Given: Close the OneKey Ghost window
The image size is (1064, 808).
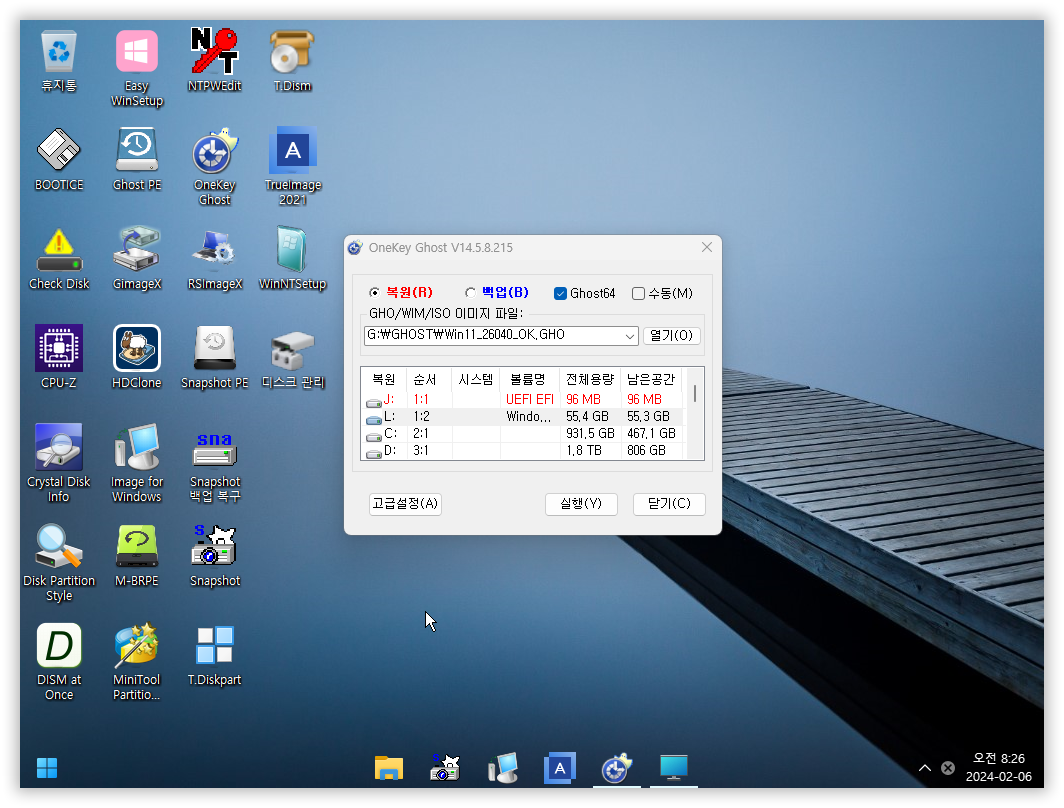Looking at the screenshot, I should tap(707, 247).
